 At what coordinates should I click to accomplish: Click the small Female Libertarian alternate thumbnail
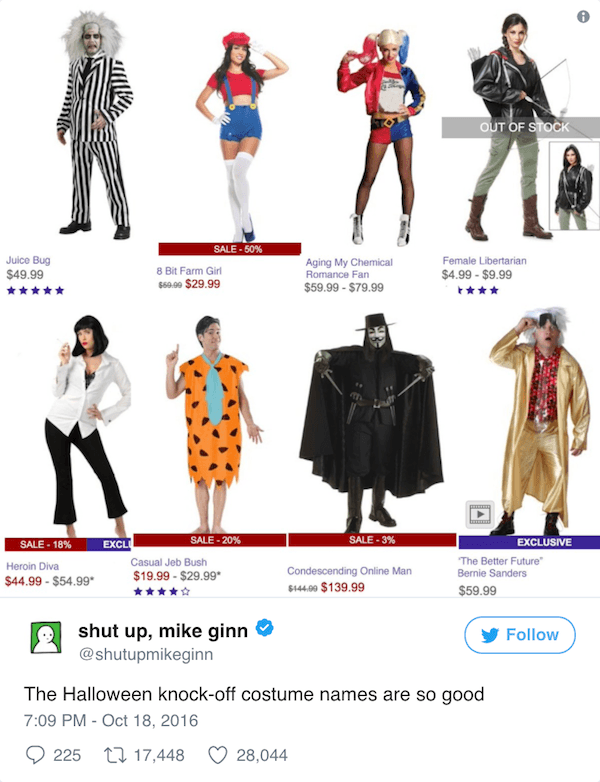click(574, 186)
